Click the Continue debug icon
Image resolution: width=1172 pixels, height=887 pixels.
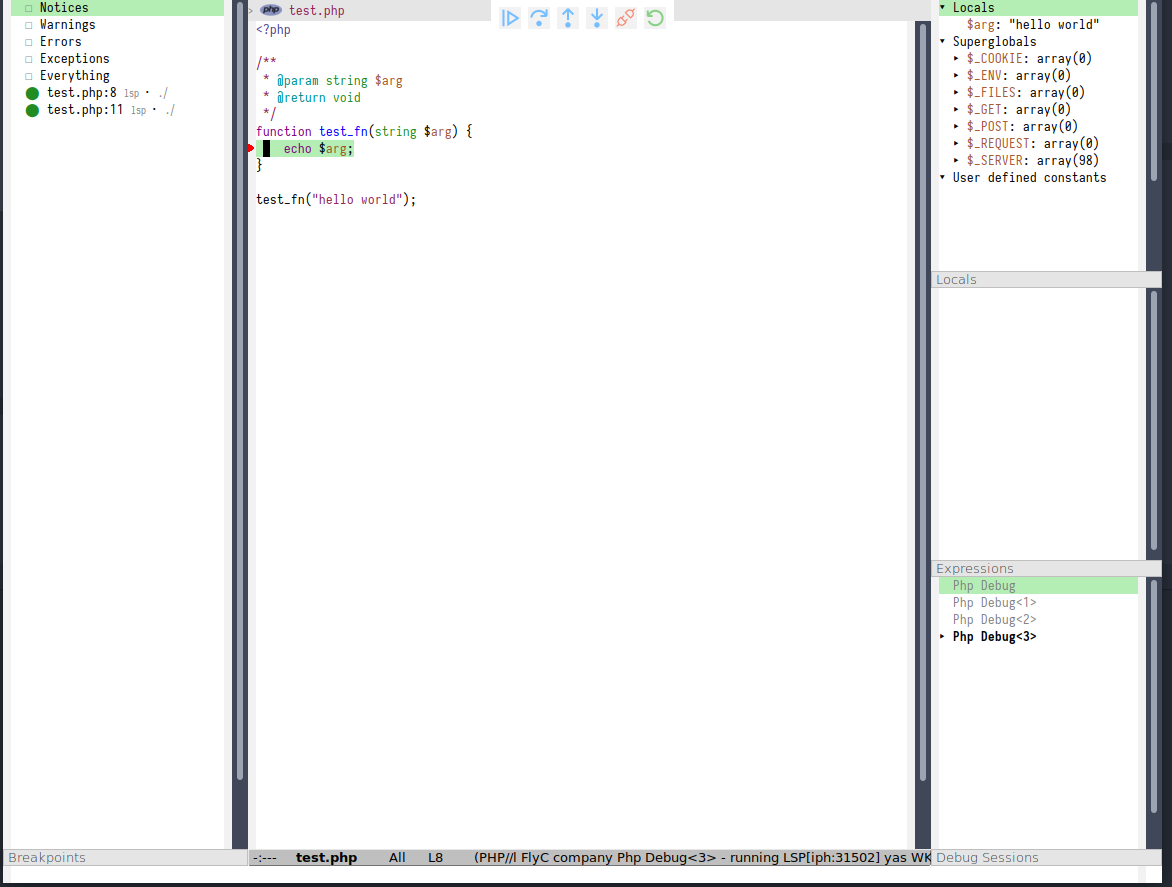510,18
